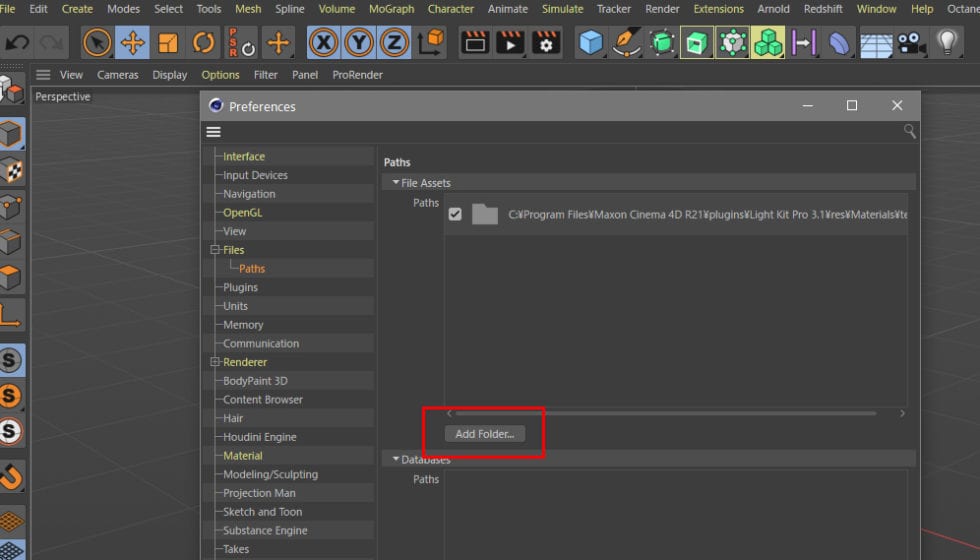Select Sketch and Toon preferences
980x560 pixels.
point(262,512)
